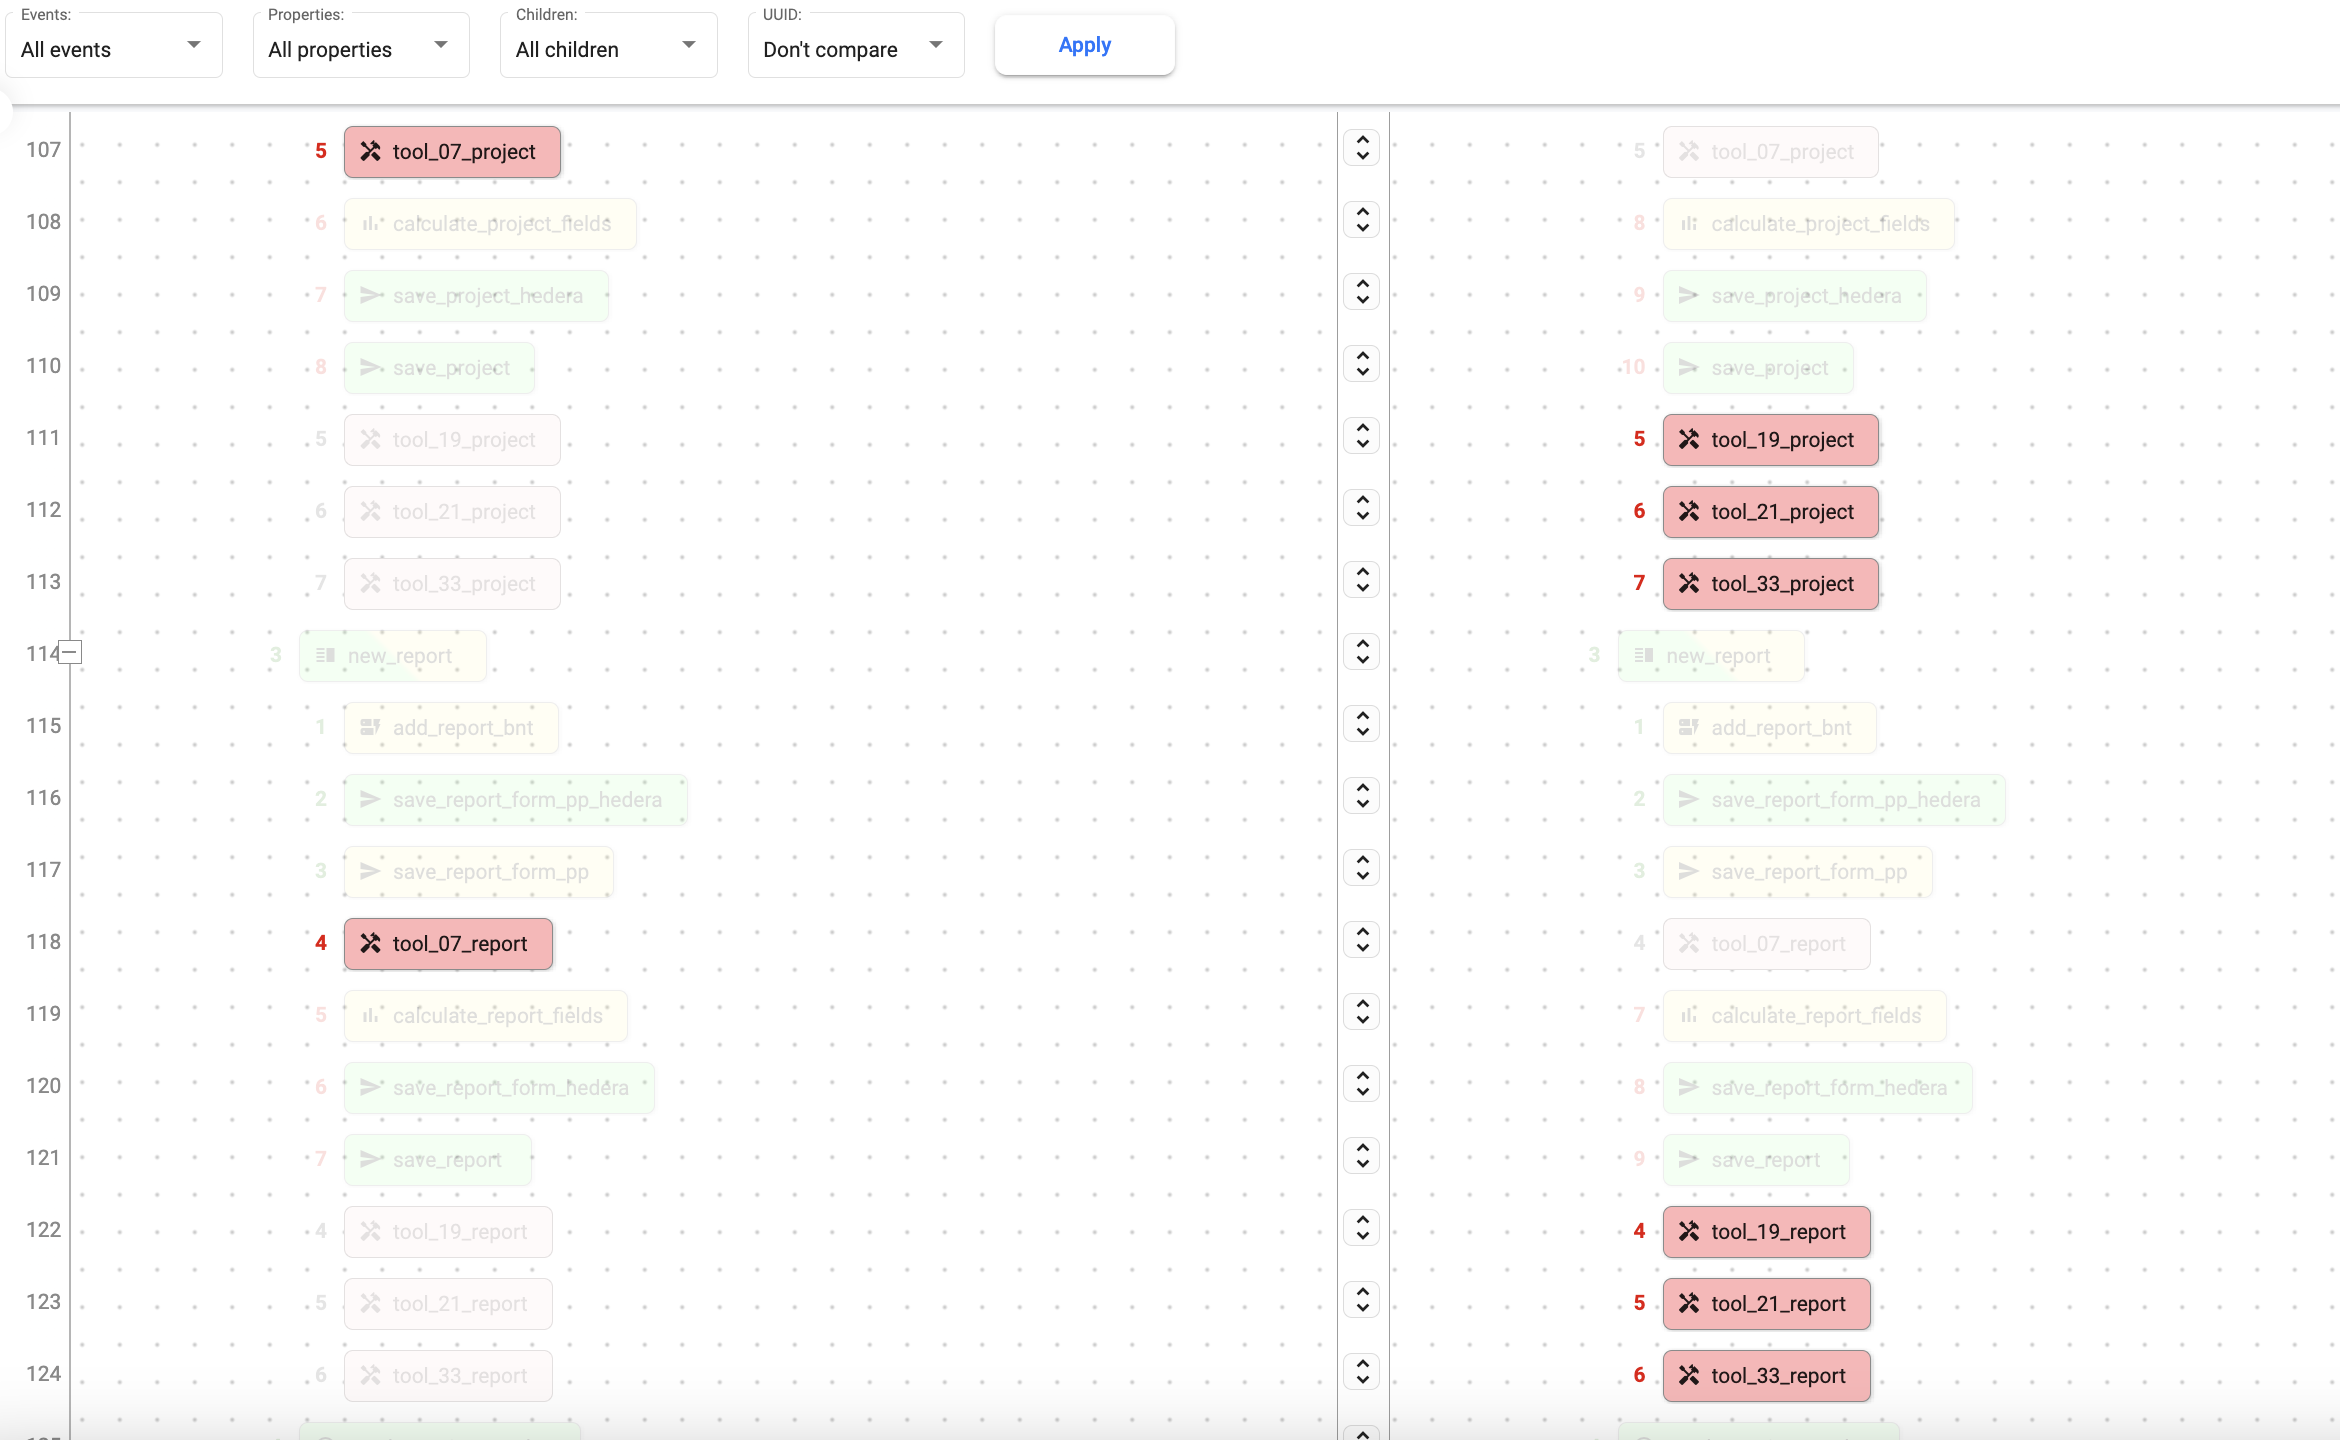
Task: Select save_report_form_pp_hedera block on right panel
Action: pyautogui.click(x=1833, y=800)
